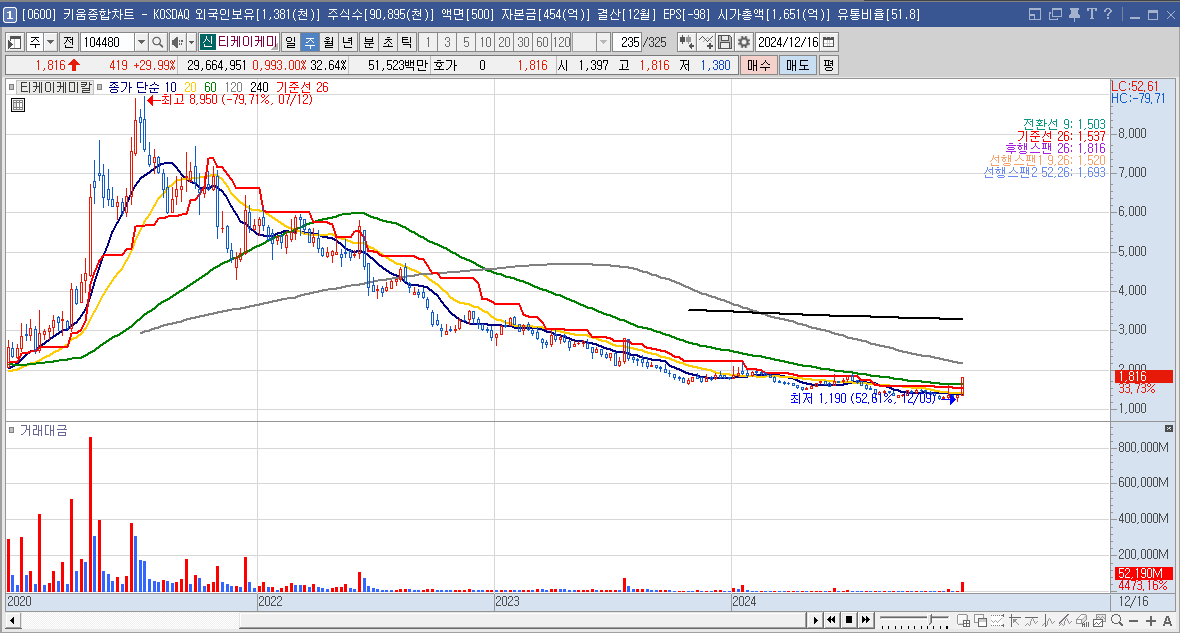Select the 초 second period toggle
The image size is (1180, 633).
point(388,42)
